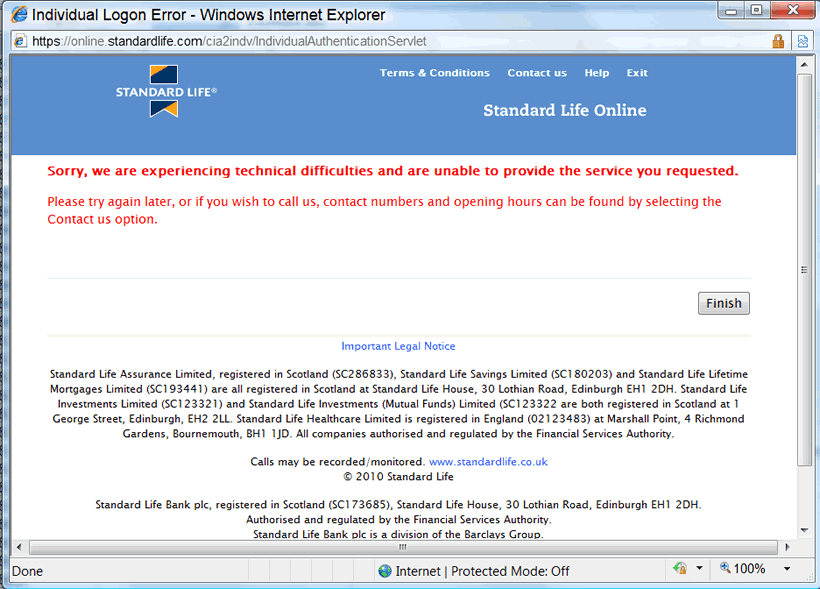This screenshot has width=820, height=589.
Task: Close the Individual Logon Error window
Action: click(793, 10)
